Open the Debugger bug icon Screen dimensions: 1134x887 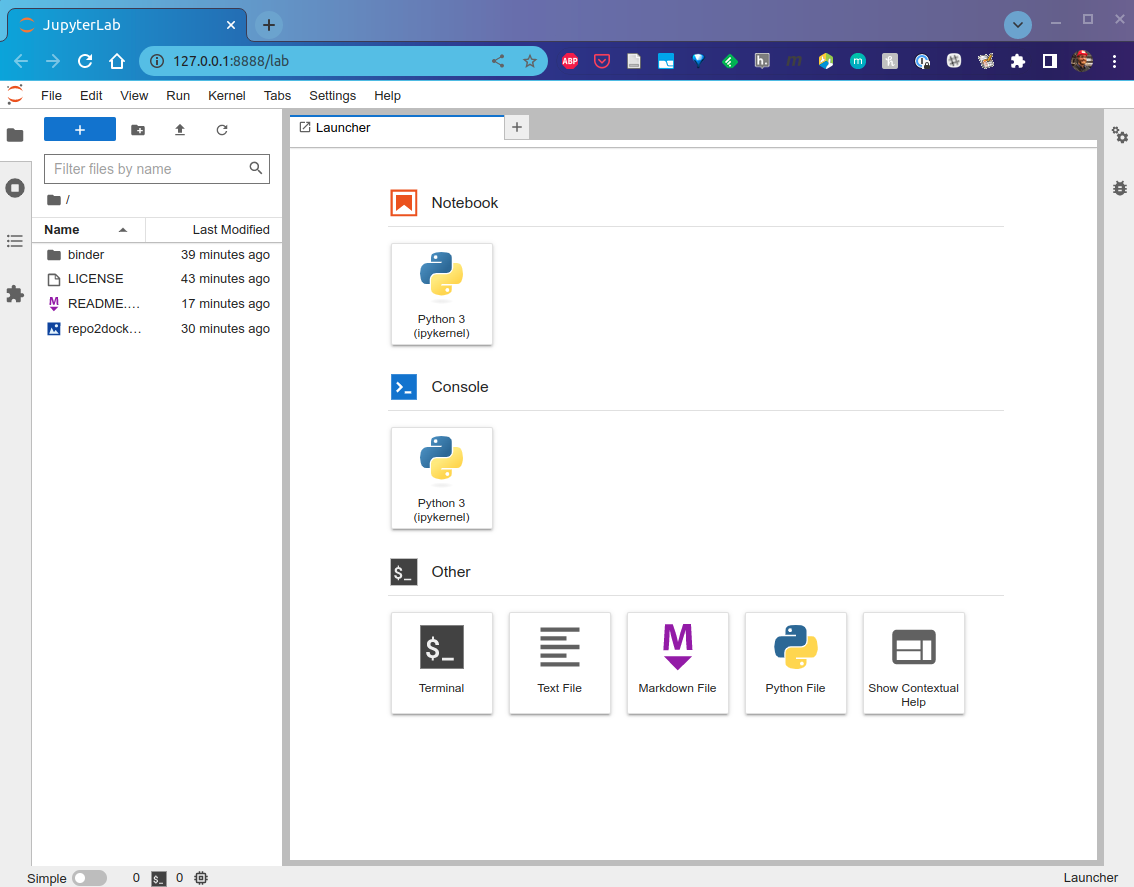1120,188
